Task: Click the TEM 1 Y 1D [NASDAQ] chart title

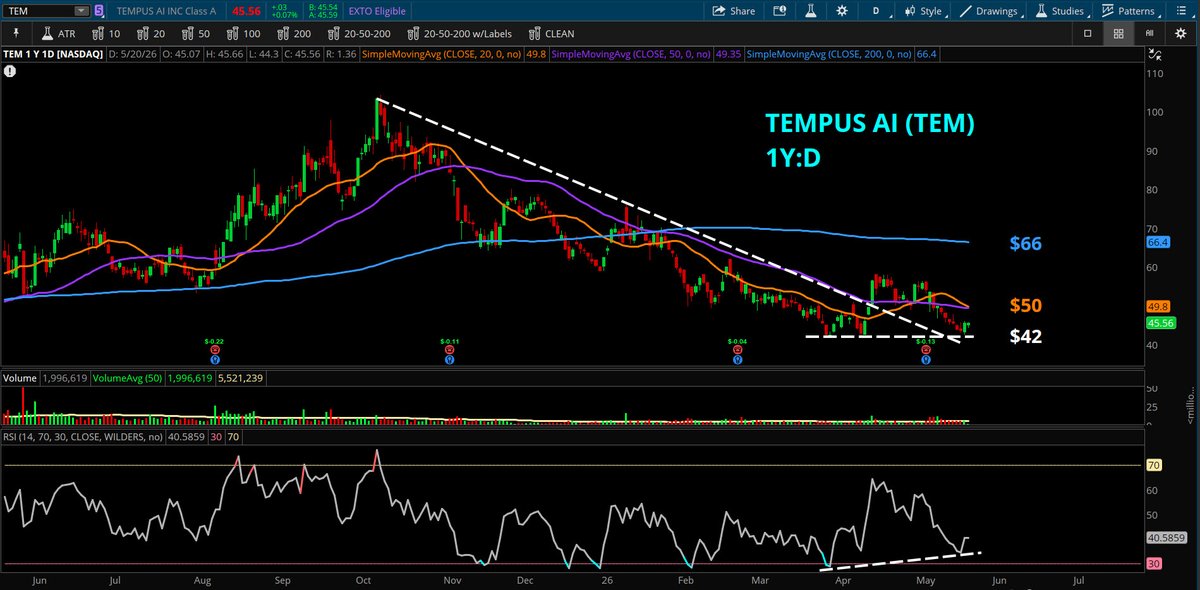Action: pyautogui.click(x=54, y=53)
